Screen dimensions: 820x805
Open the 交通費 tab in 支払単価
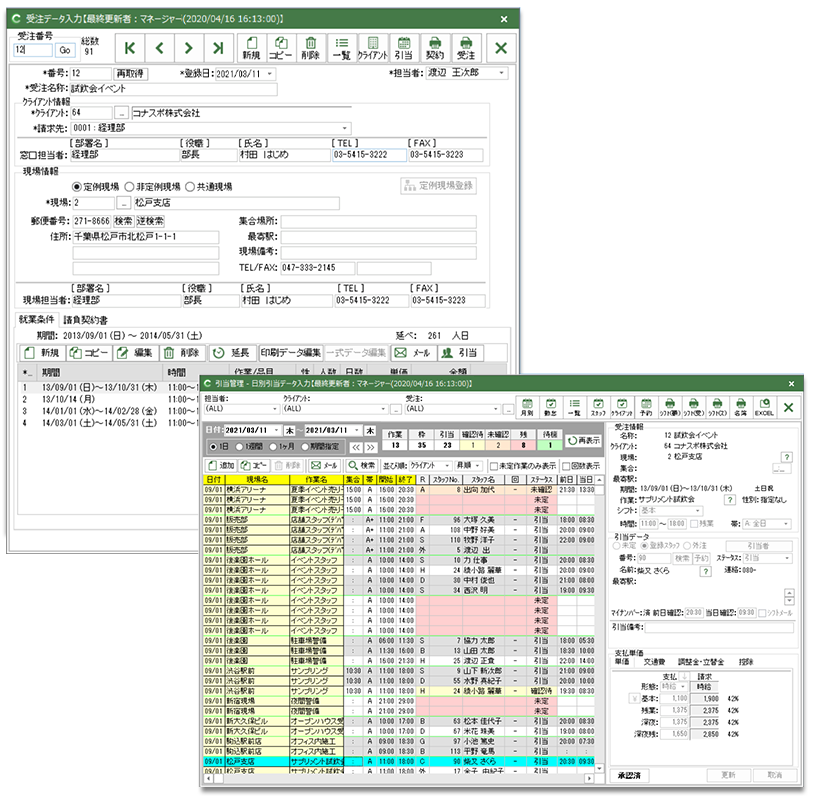pyautogui.click(x=654, y=661)
